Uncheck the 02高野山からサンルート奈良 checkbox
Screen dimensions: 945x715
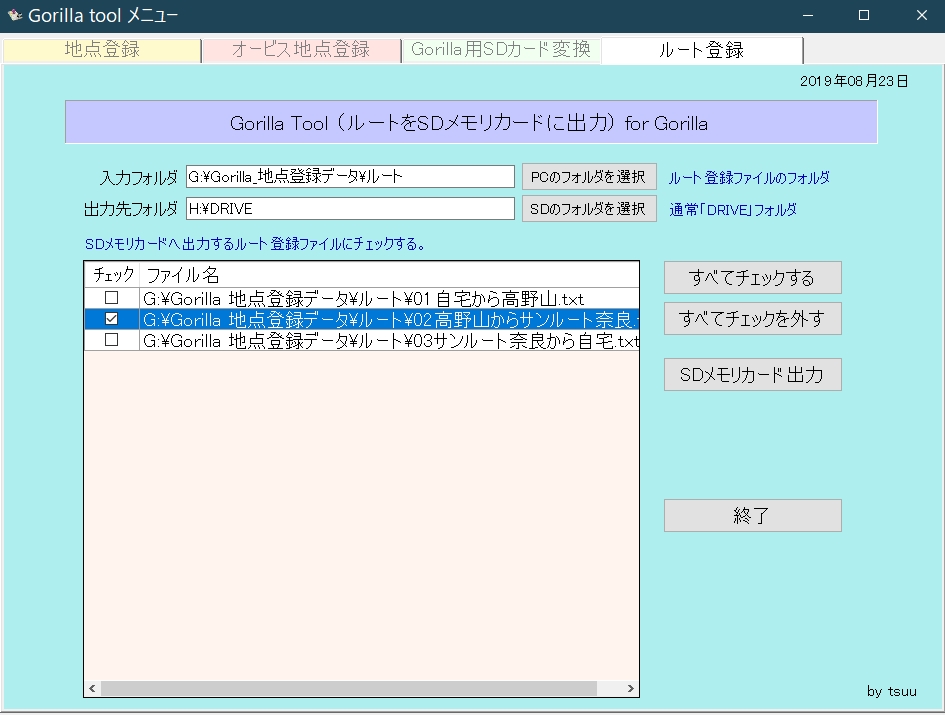coord(112,319)
